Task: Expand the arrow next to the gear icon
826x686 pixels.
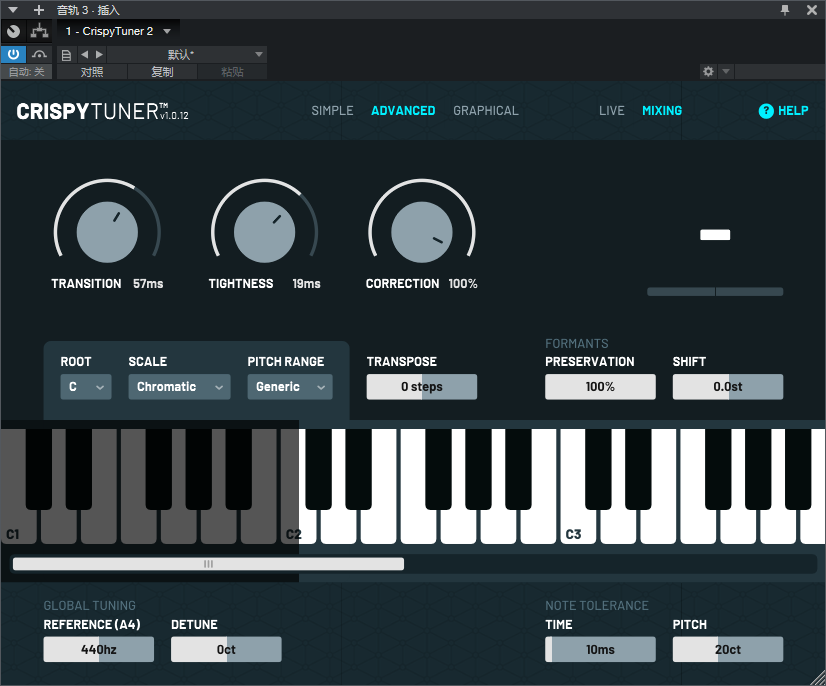Action: tap(726, 71)
